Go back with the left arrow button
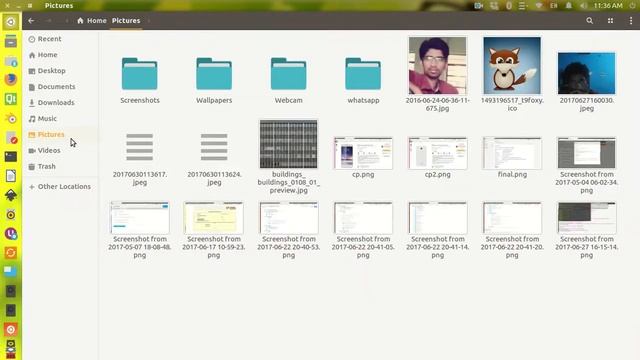Screen dimensions: 640x360 (31, 20)
